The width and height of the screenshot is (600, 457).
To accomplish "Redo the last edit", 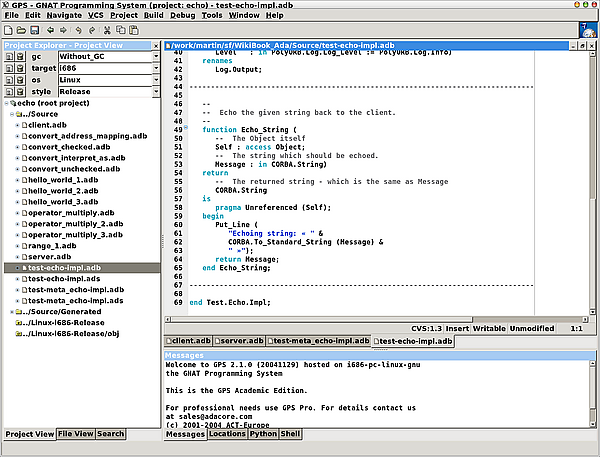I will (92, 30).
